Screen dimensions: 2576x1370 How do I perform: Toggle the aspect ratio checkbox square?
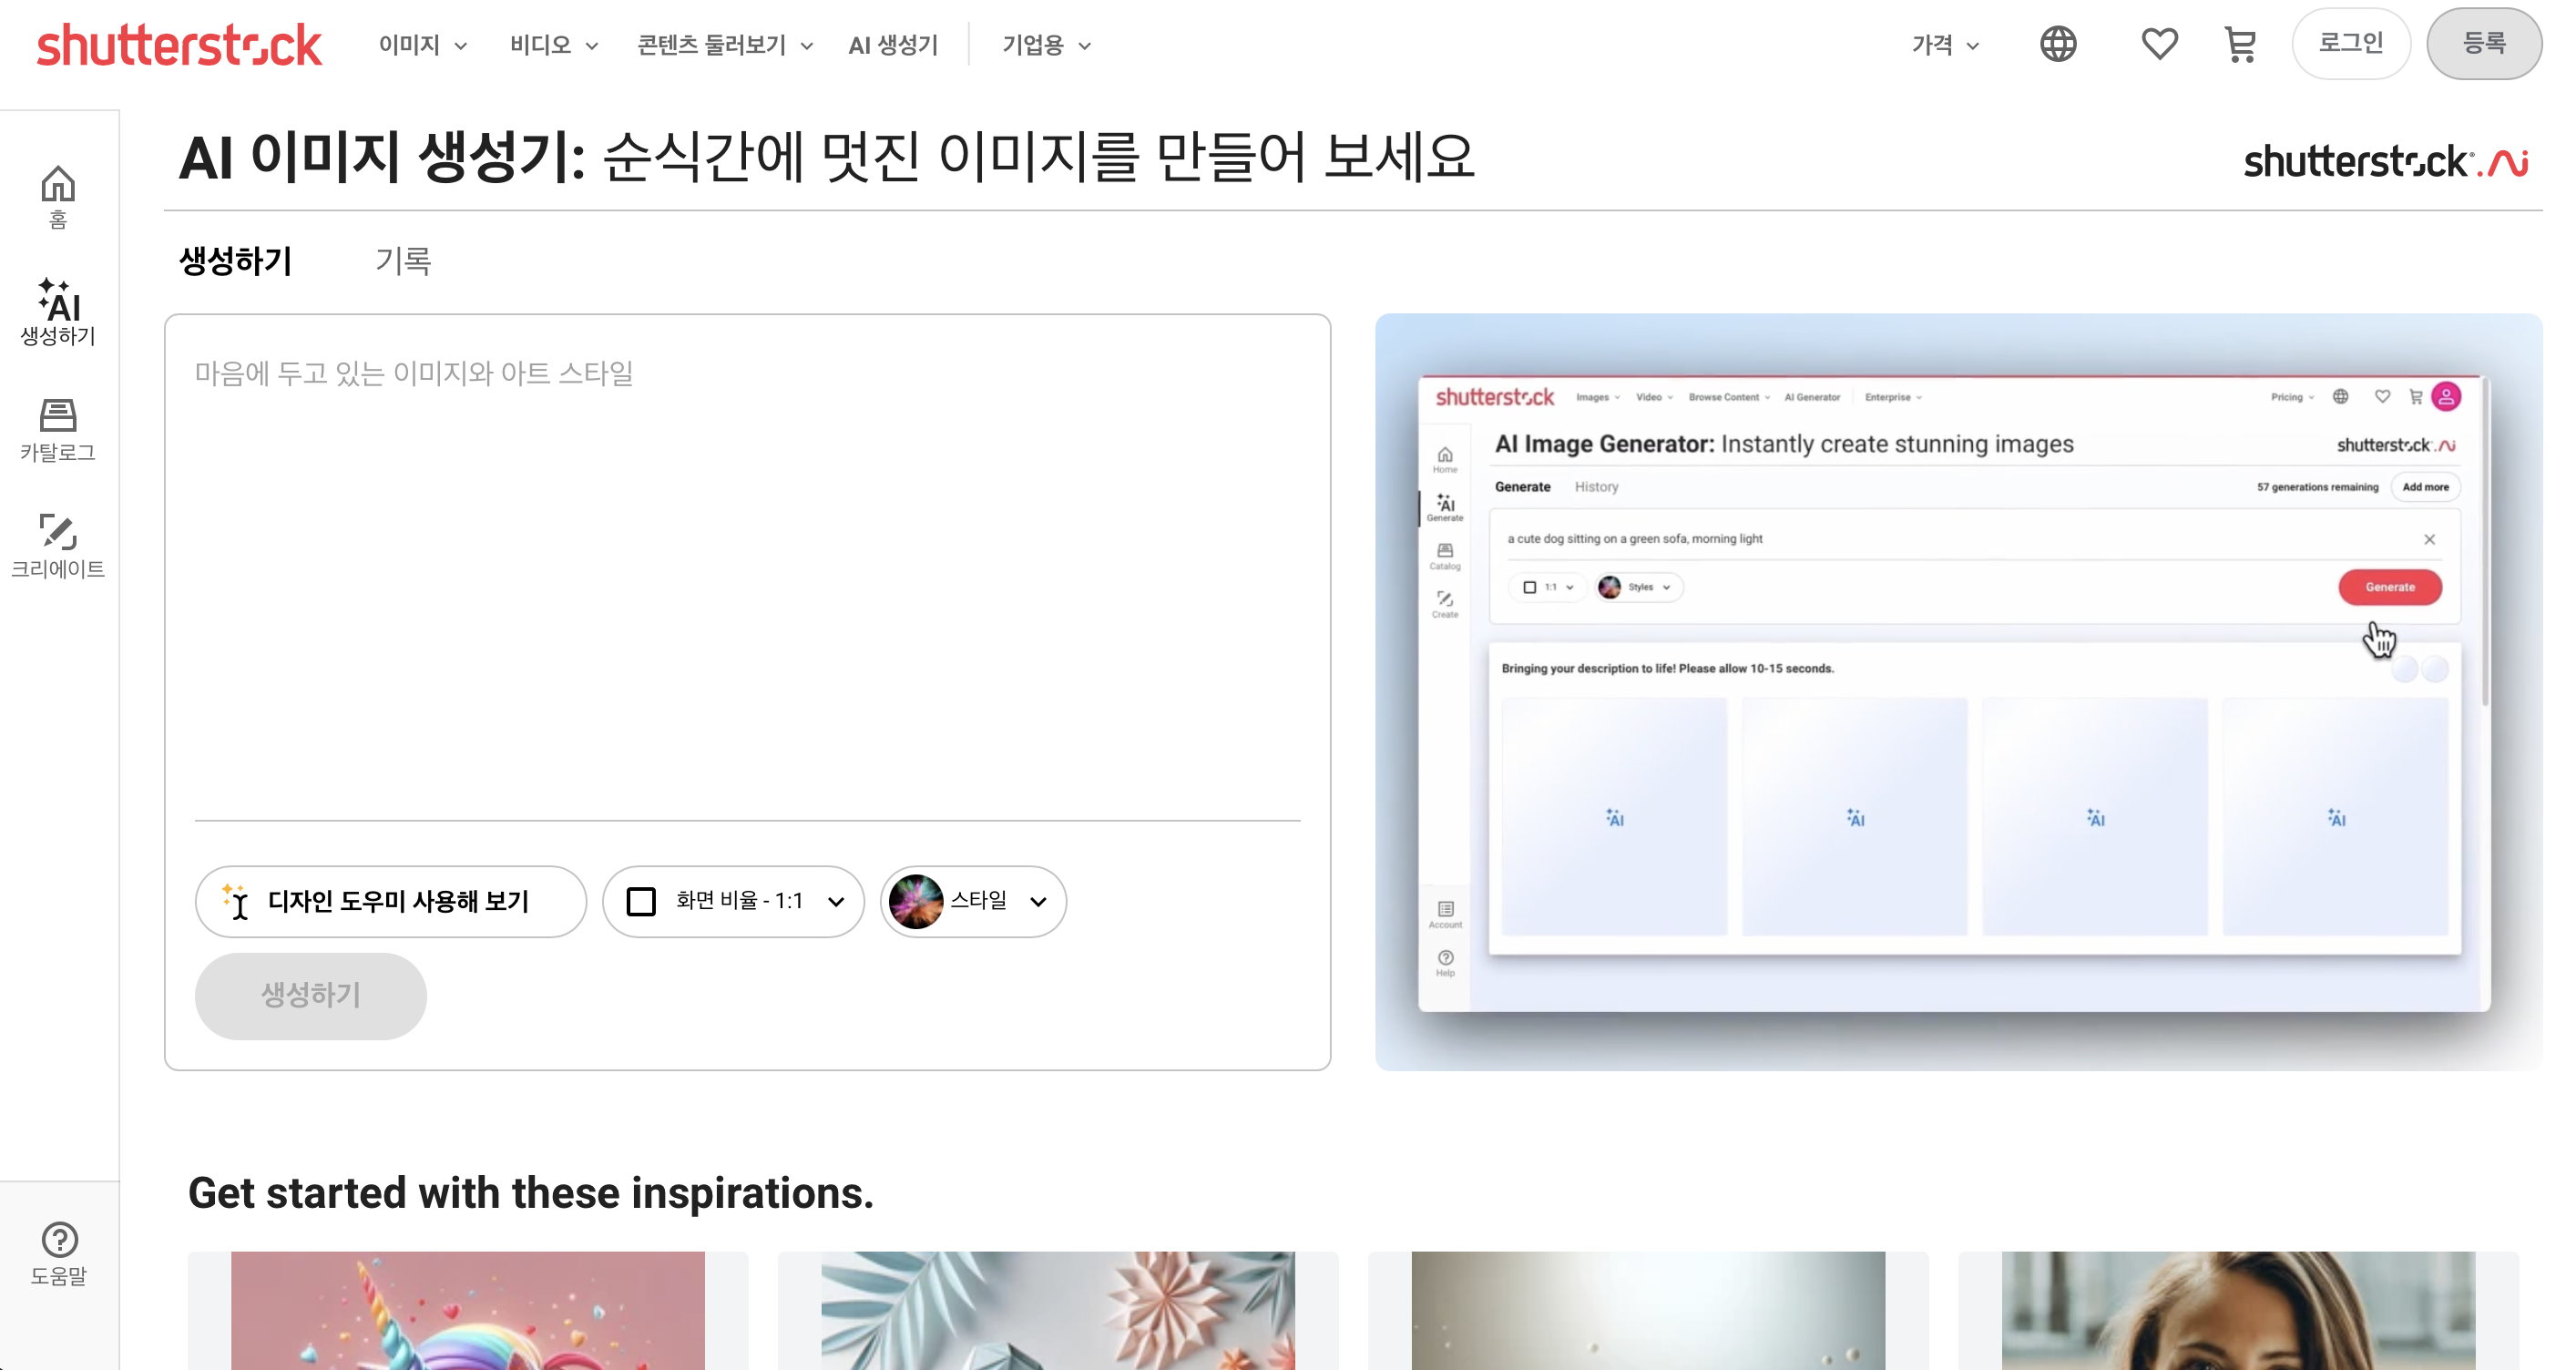641,901
